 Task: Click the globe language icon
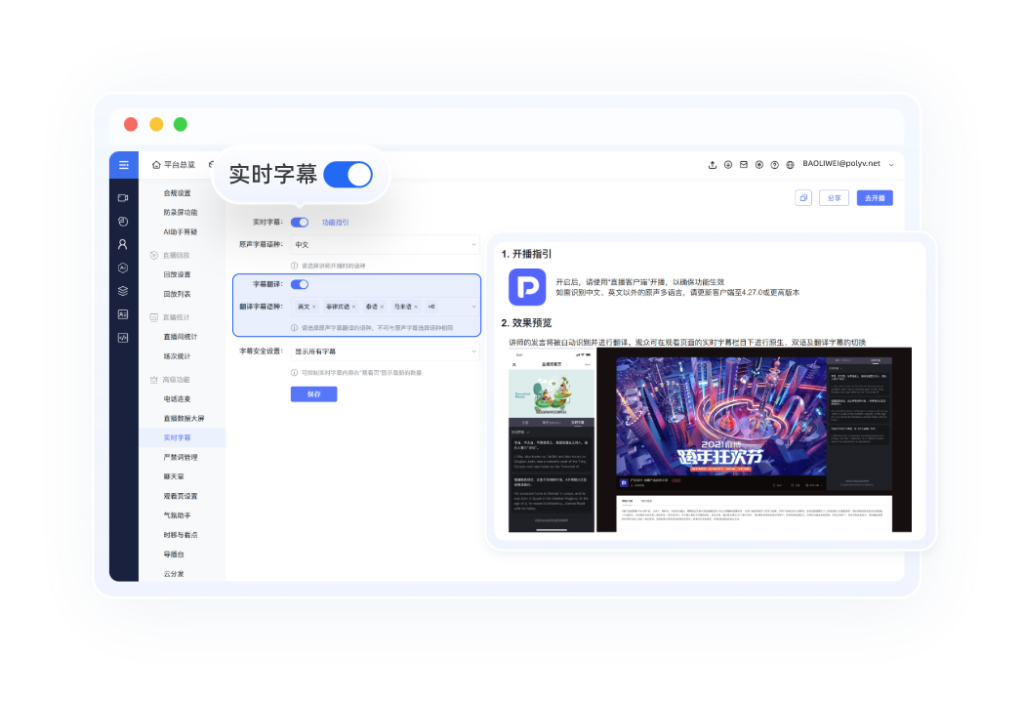coord(790,164)
